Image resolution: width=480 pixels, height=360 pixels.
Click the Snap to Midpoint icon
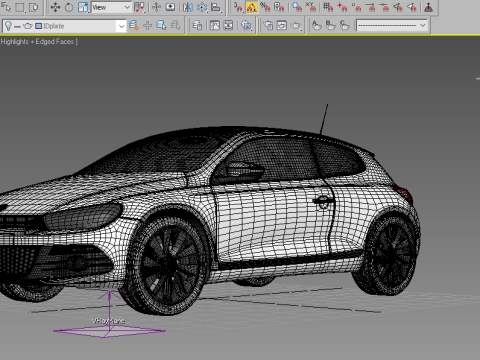coord(384,7)
